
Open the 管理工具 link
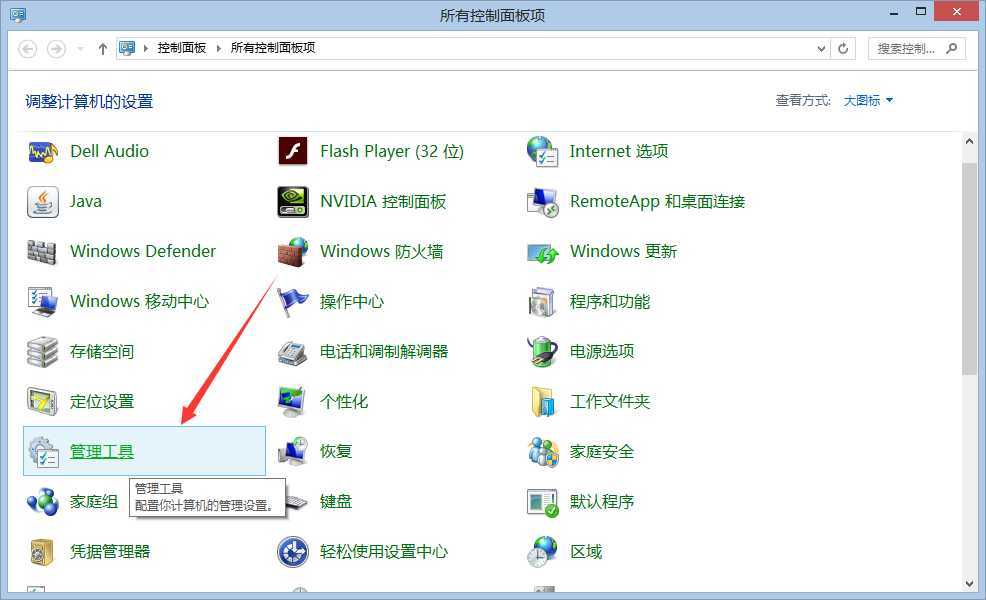click(102, 452)
